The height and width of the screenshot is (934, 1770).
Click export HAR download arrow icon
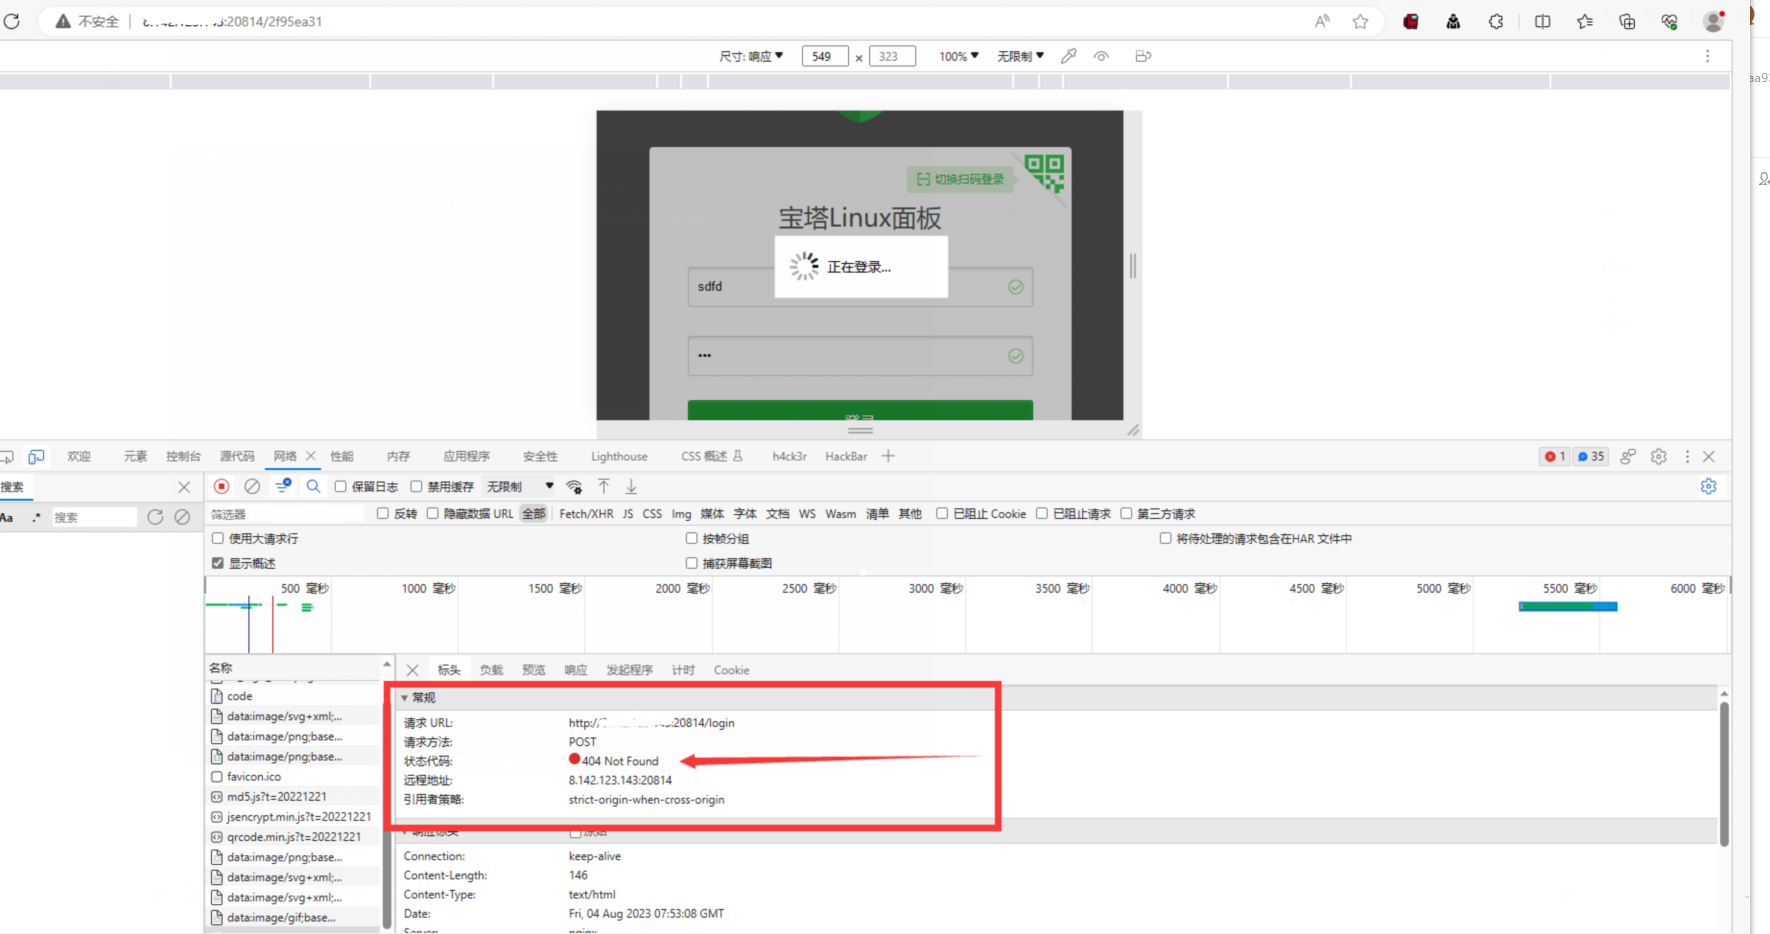click(x=631, y=486)
